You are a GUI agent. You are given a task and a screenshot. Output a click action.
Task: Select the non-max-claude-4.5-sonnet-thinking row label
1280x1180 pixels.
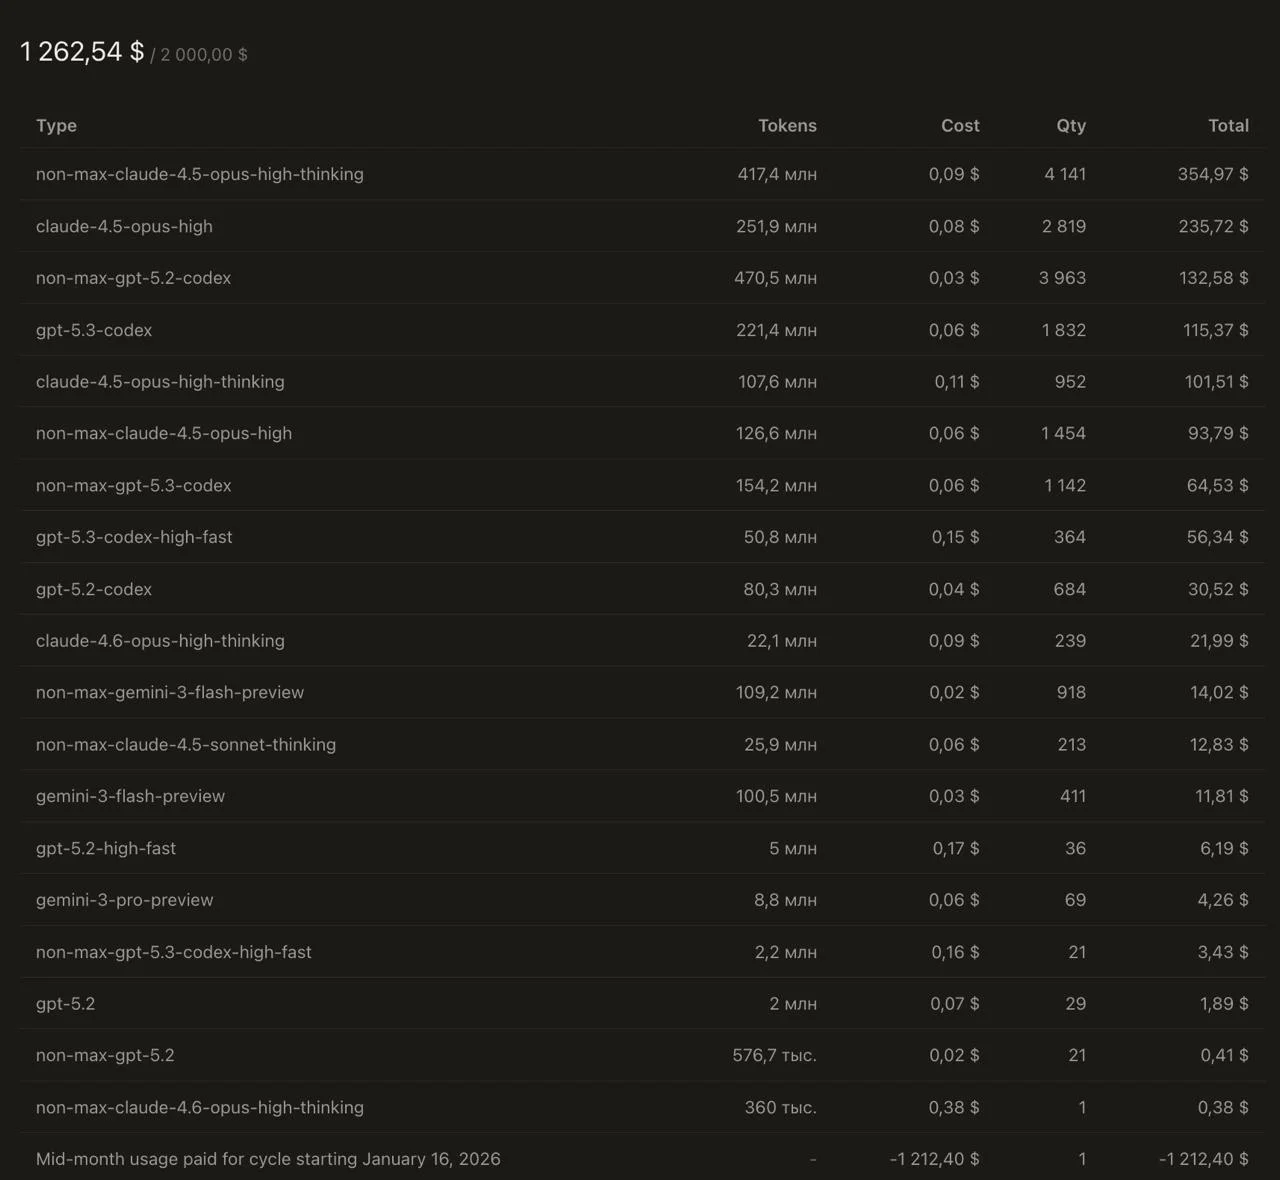pyautogui.click(x=186, y=745)
